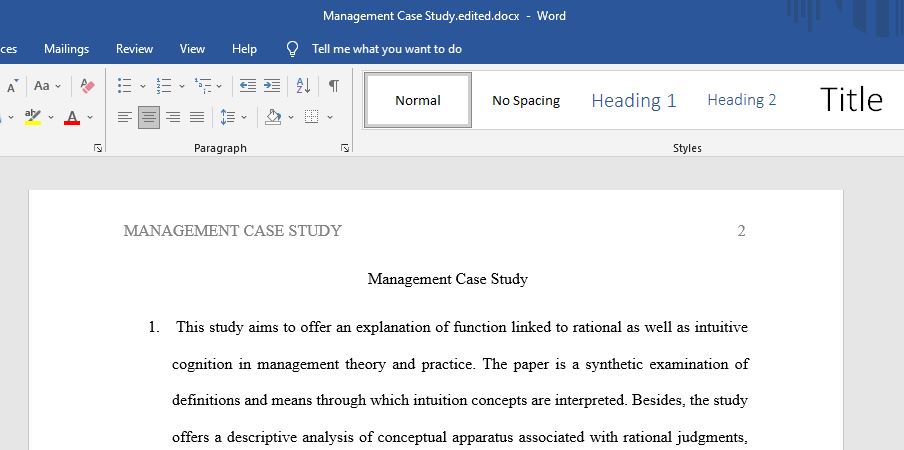
Task: Expand shading color dropdown arrow
Action: 291,118
